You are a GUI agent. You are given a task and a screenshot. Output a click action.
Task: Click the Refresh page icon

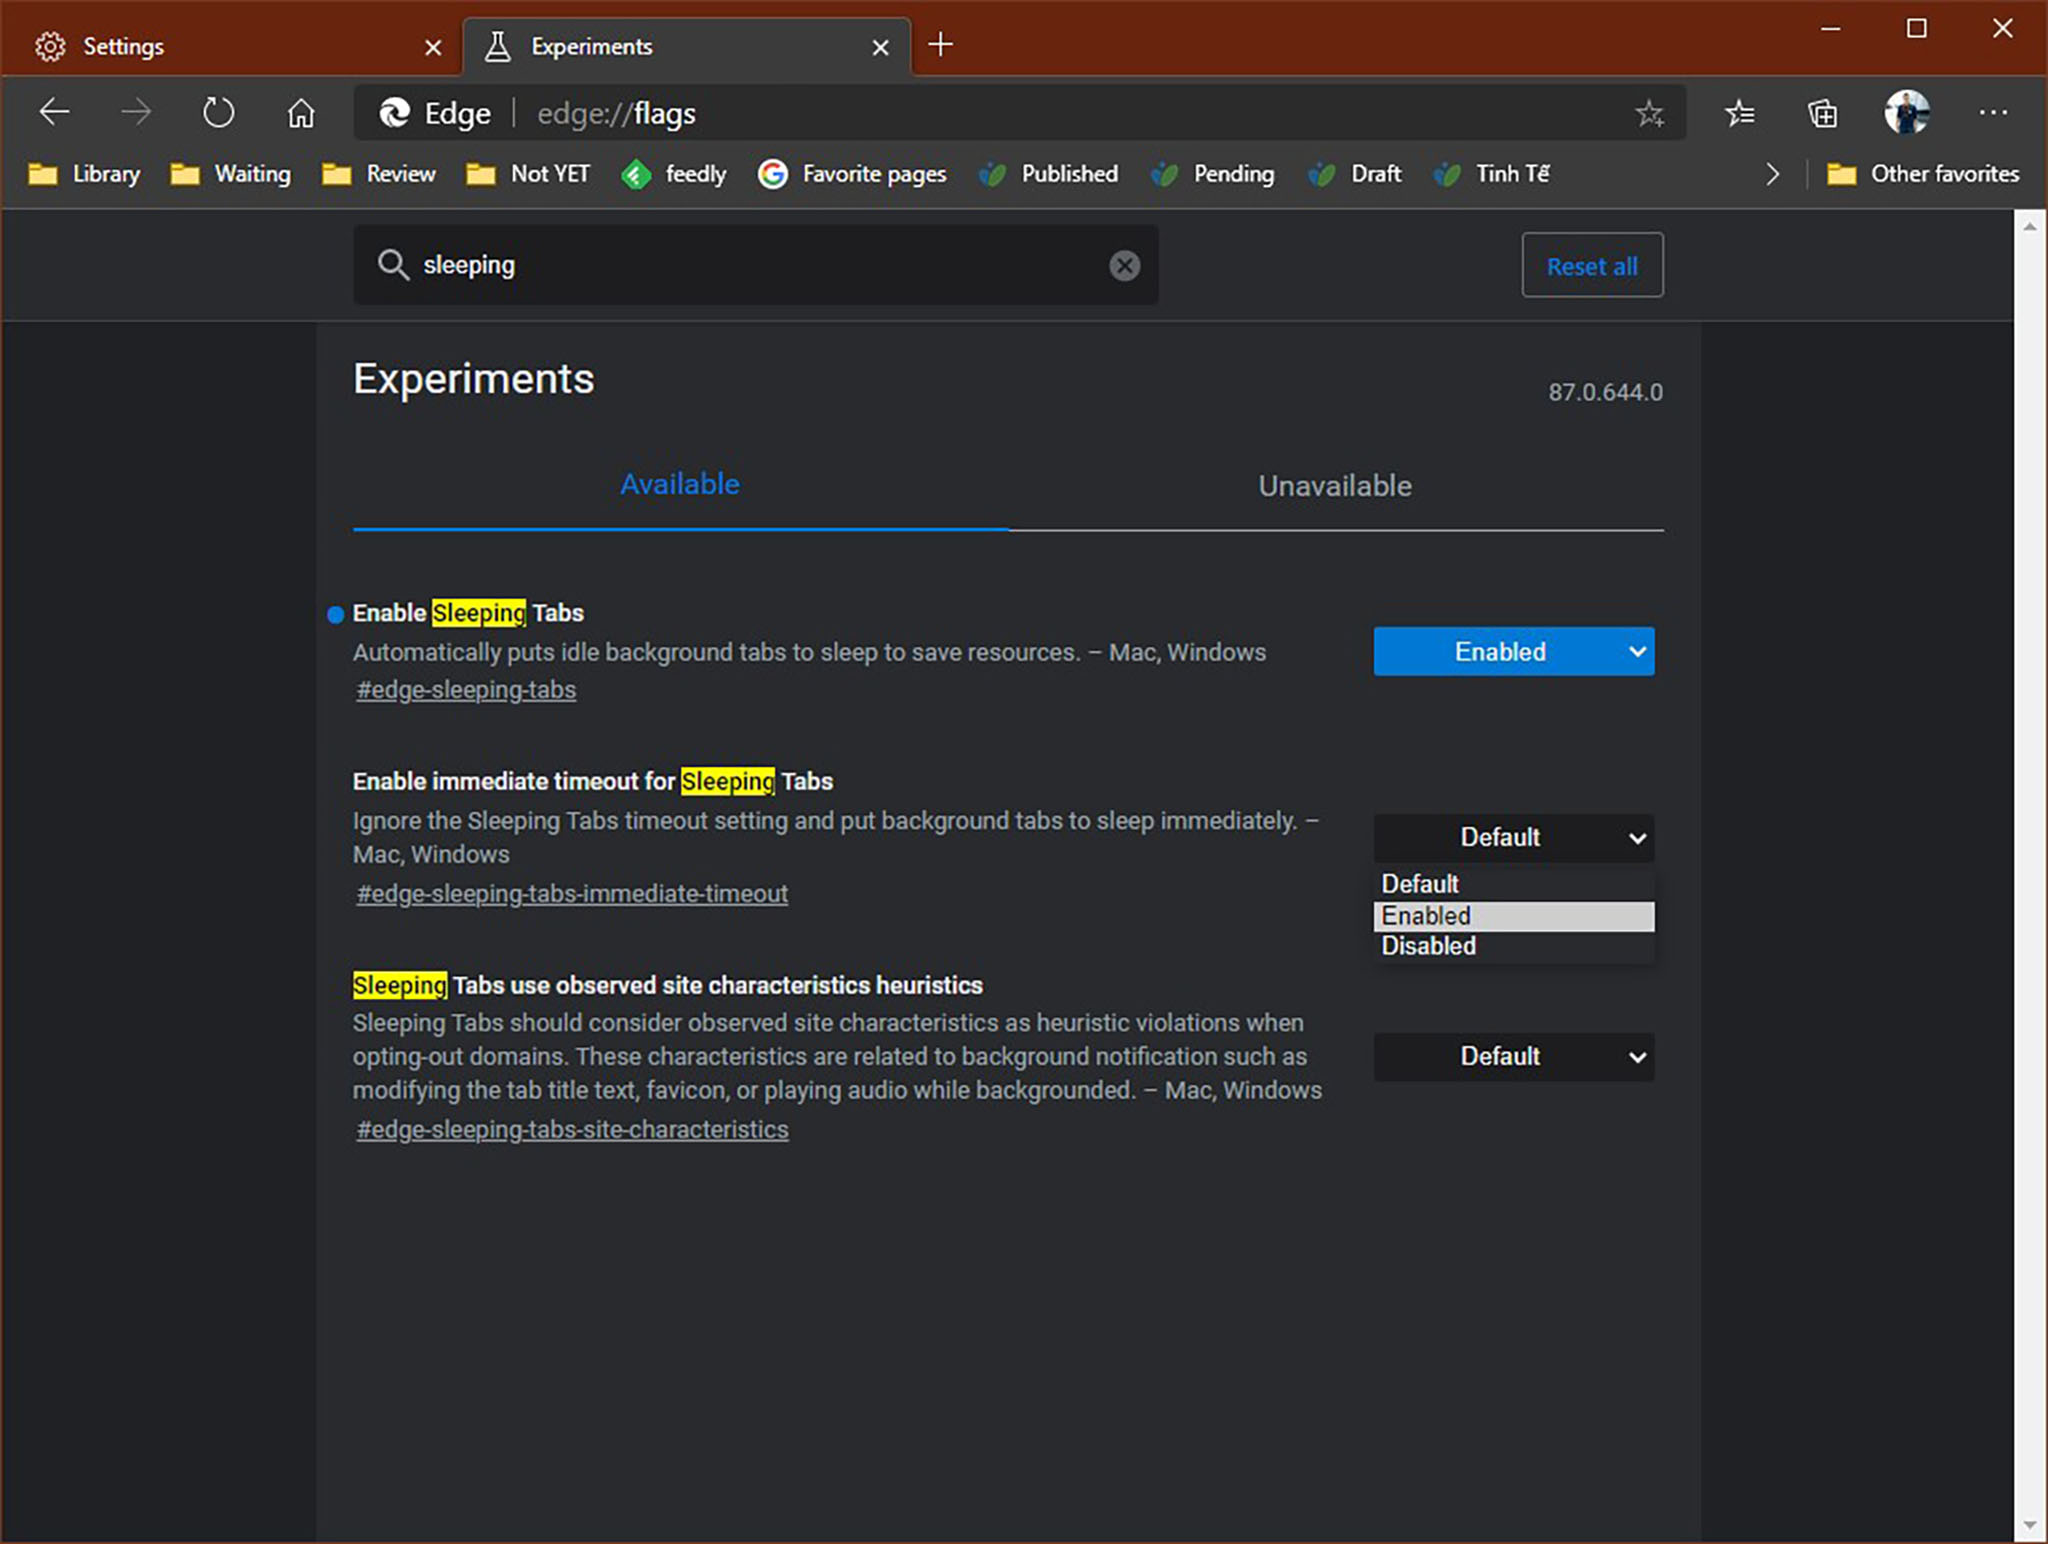tap(218, 113)
